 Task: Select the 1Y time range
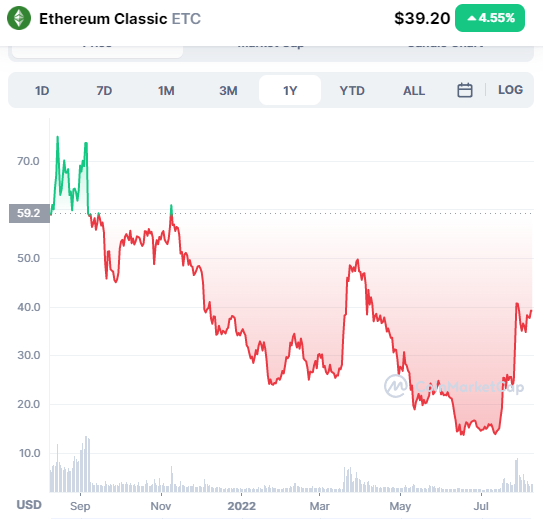click(x=290, y=90)
